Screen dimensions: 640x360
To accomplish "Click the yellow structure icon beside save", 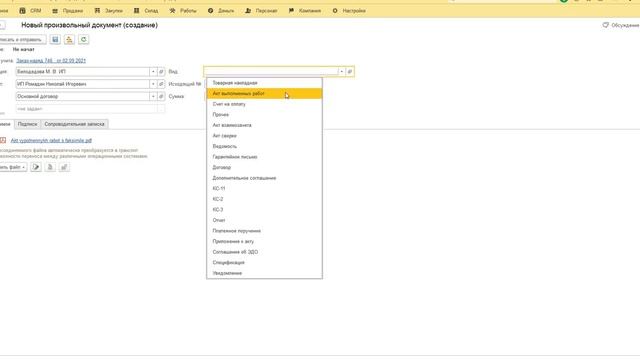I will pyautogui.click(x=69, y=40).
